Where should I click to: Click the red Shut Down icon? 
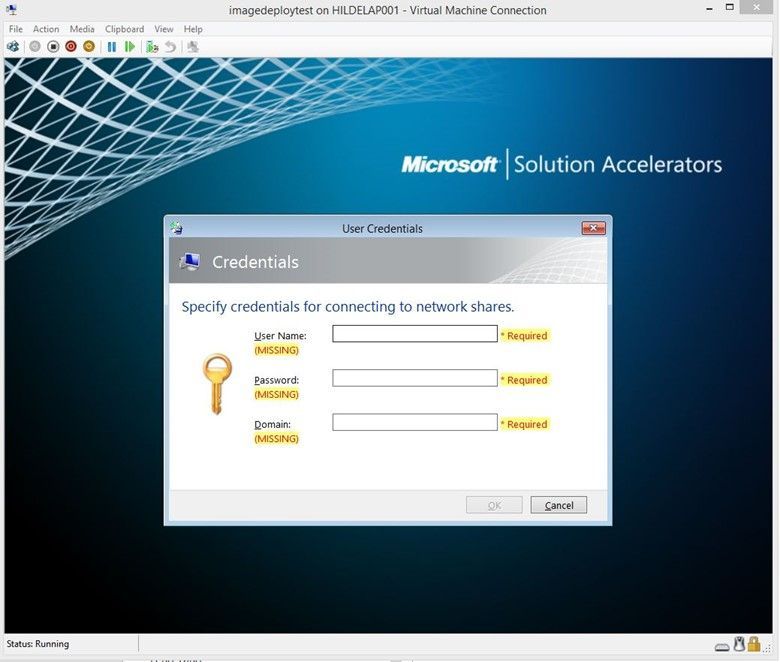pos(71,47)
